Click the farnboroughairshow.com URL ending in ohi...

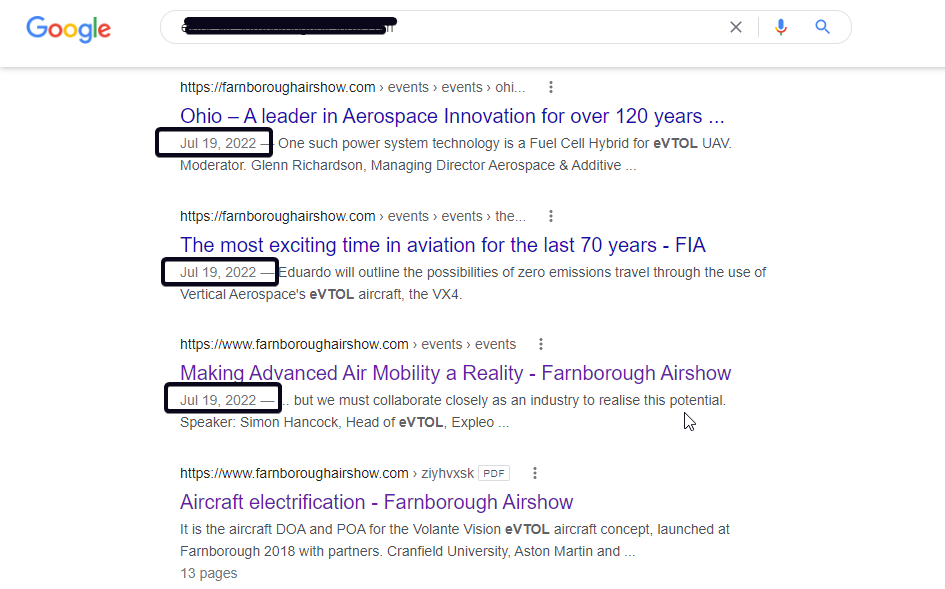(353, 87)
